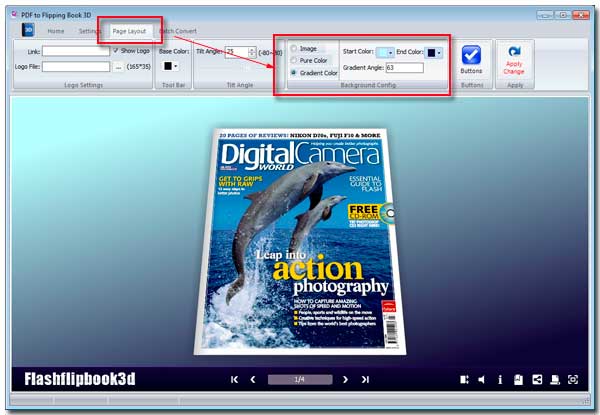Screen dimensions: 600x415
Task: Jump to the last page
Action: tap(365, 379)
